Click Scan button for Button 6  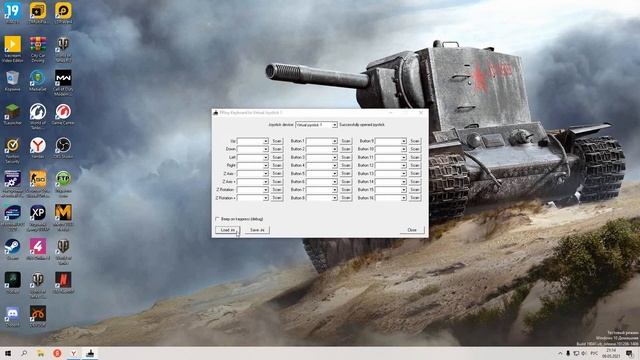(x=346, y=182)
